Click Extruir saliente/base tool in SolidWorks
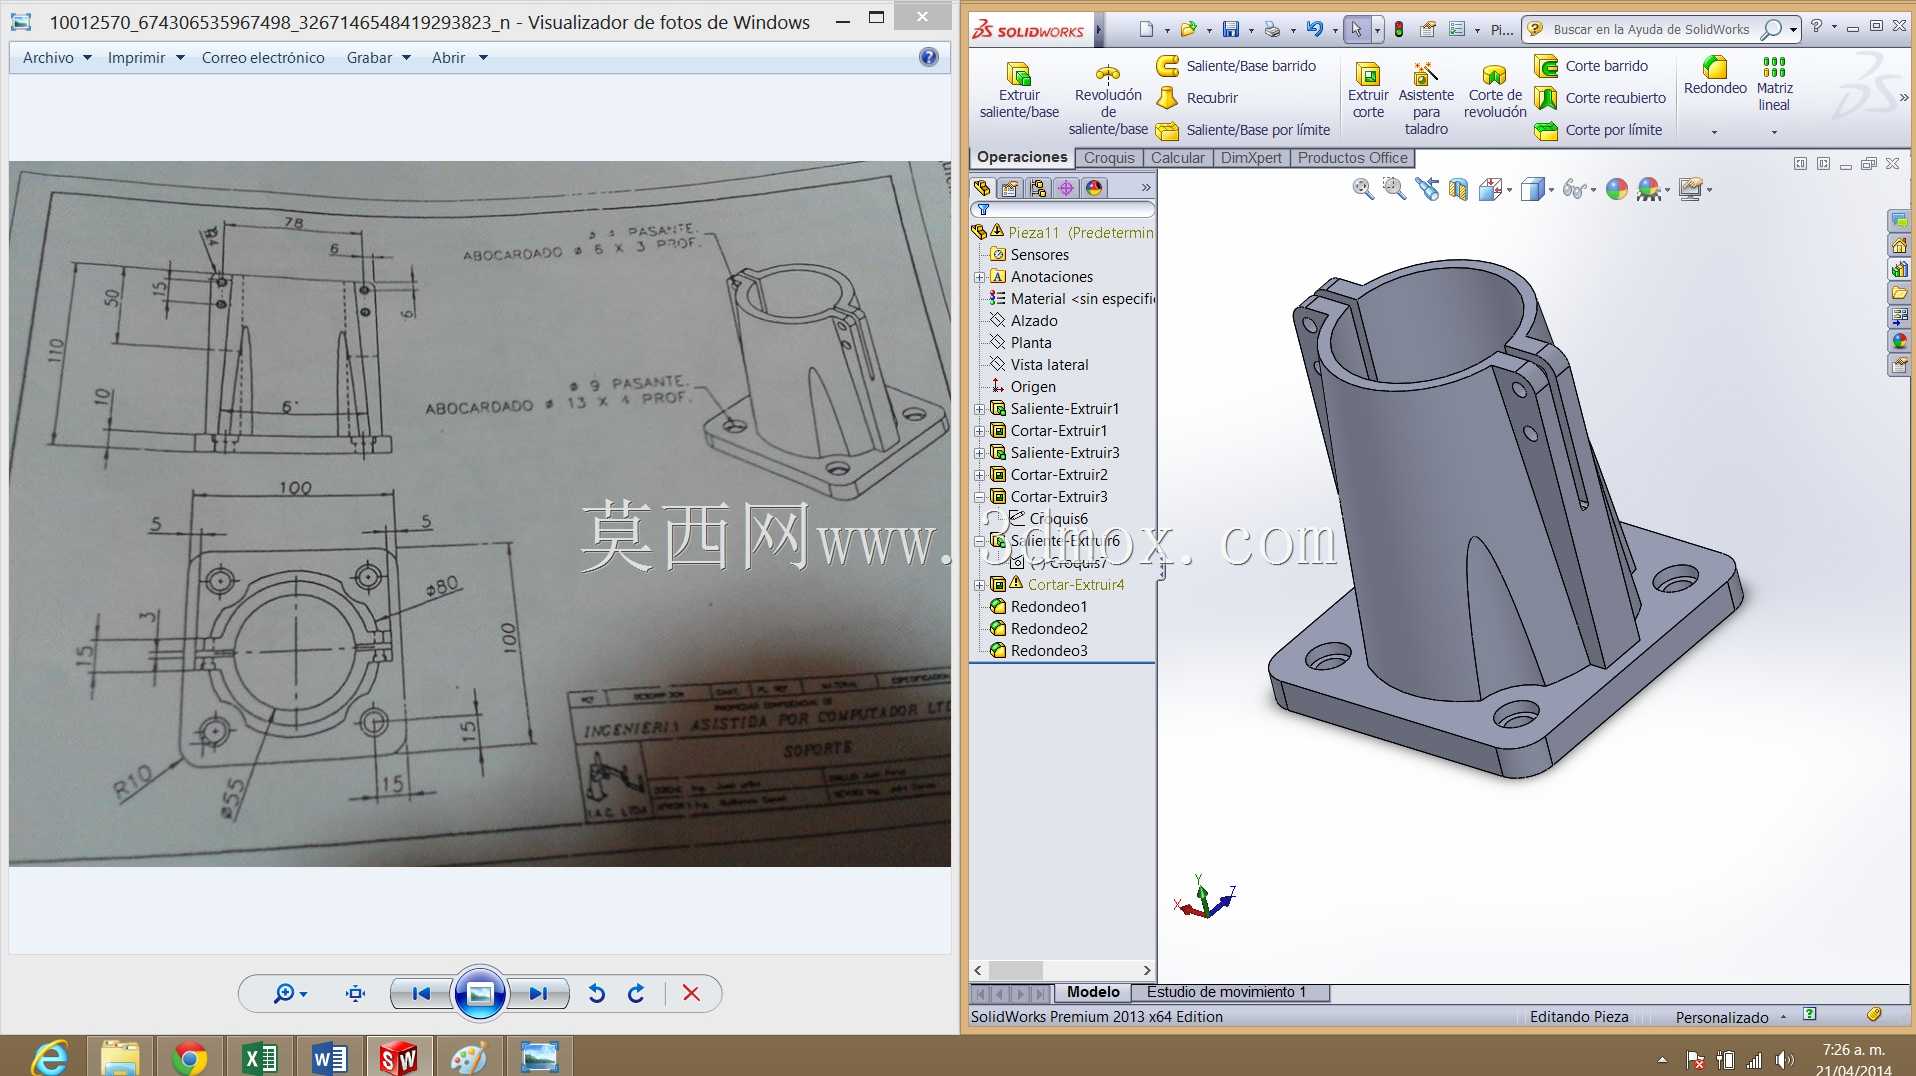The height and width of the screenshot is (1076, 1916). point(1019,90)
